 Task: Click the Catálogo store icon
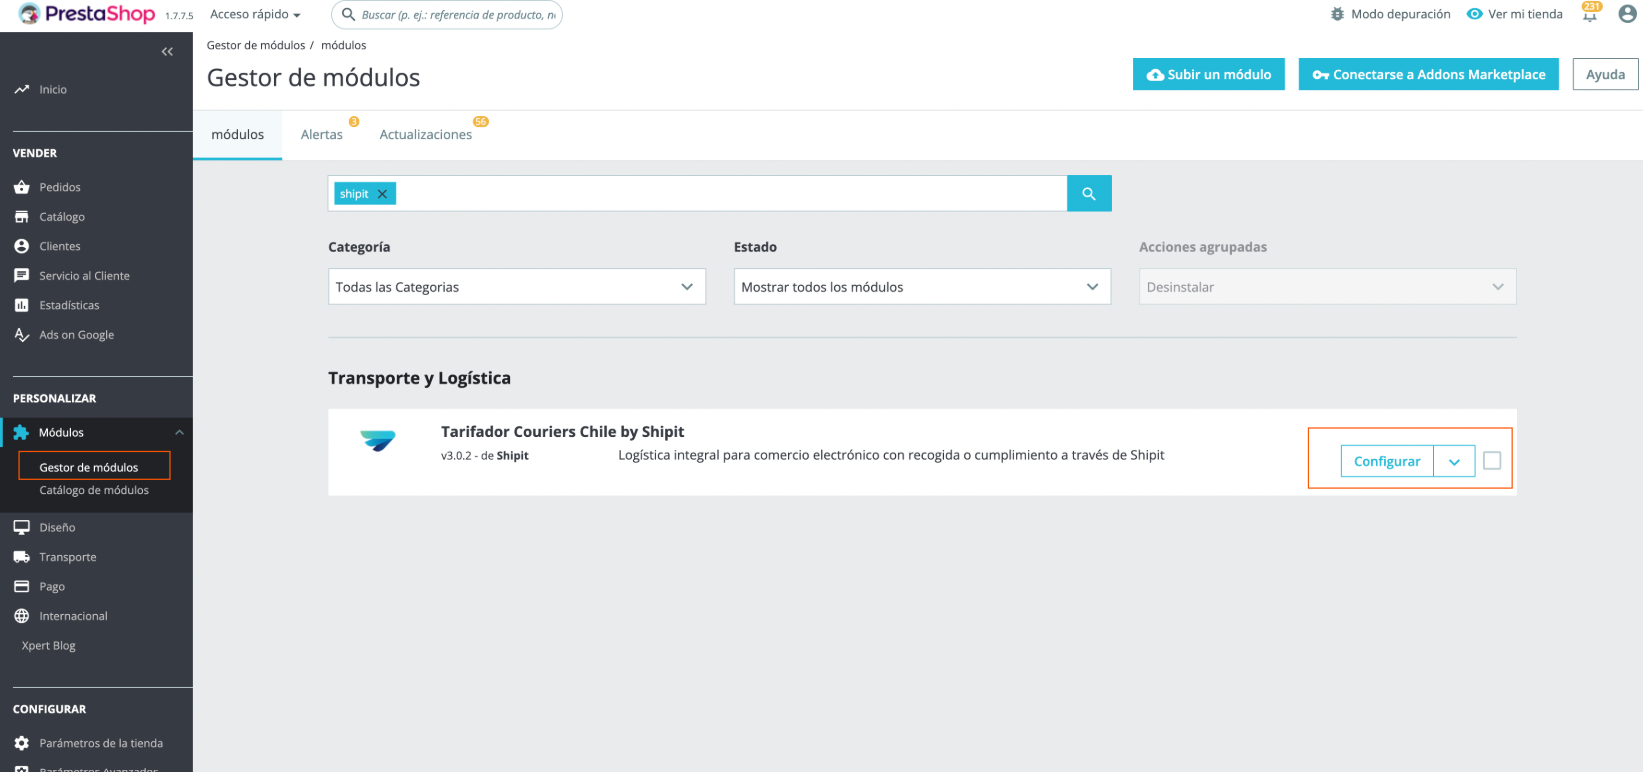coord(22,217)
